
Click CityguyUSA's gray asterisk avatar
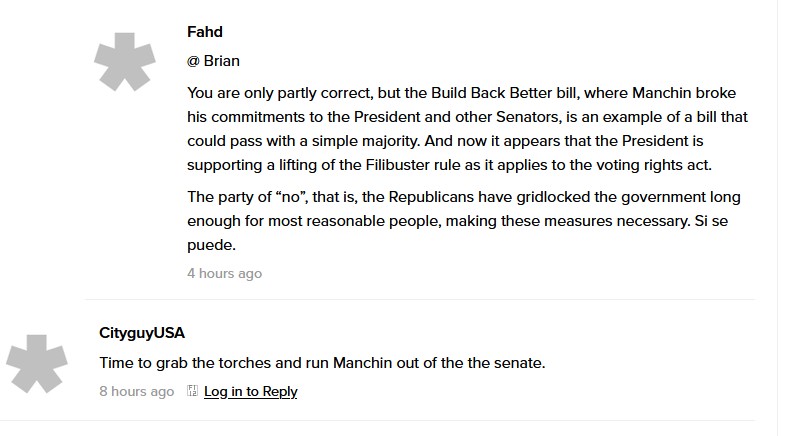click(37, 363)
